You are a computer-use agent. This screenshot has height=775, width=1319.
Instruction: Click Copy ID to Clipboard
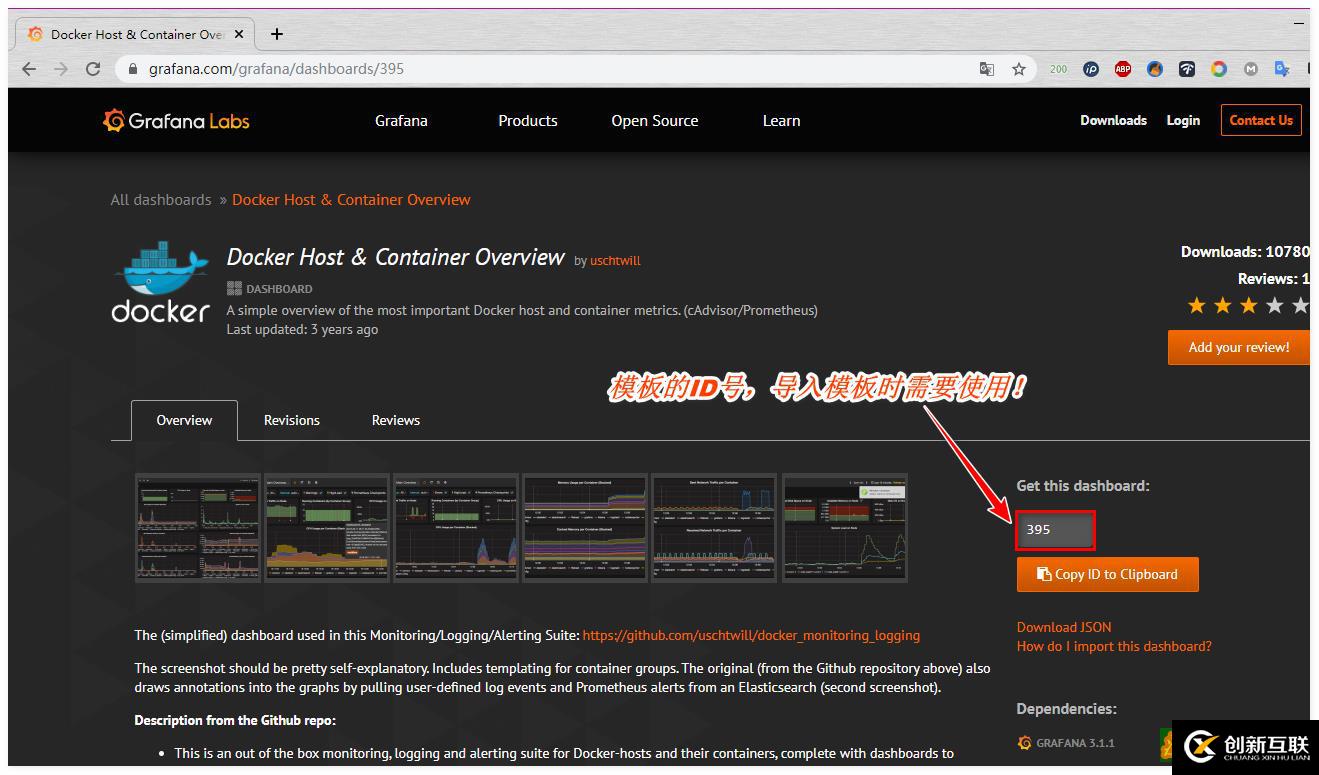[1107, 574]
